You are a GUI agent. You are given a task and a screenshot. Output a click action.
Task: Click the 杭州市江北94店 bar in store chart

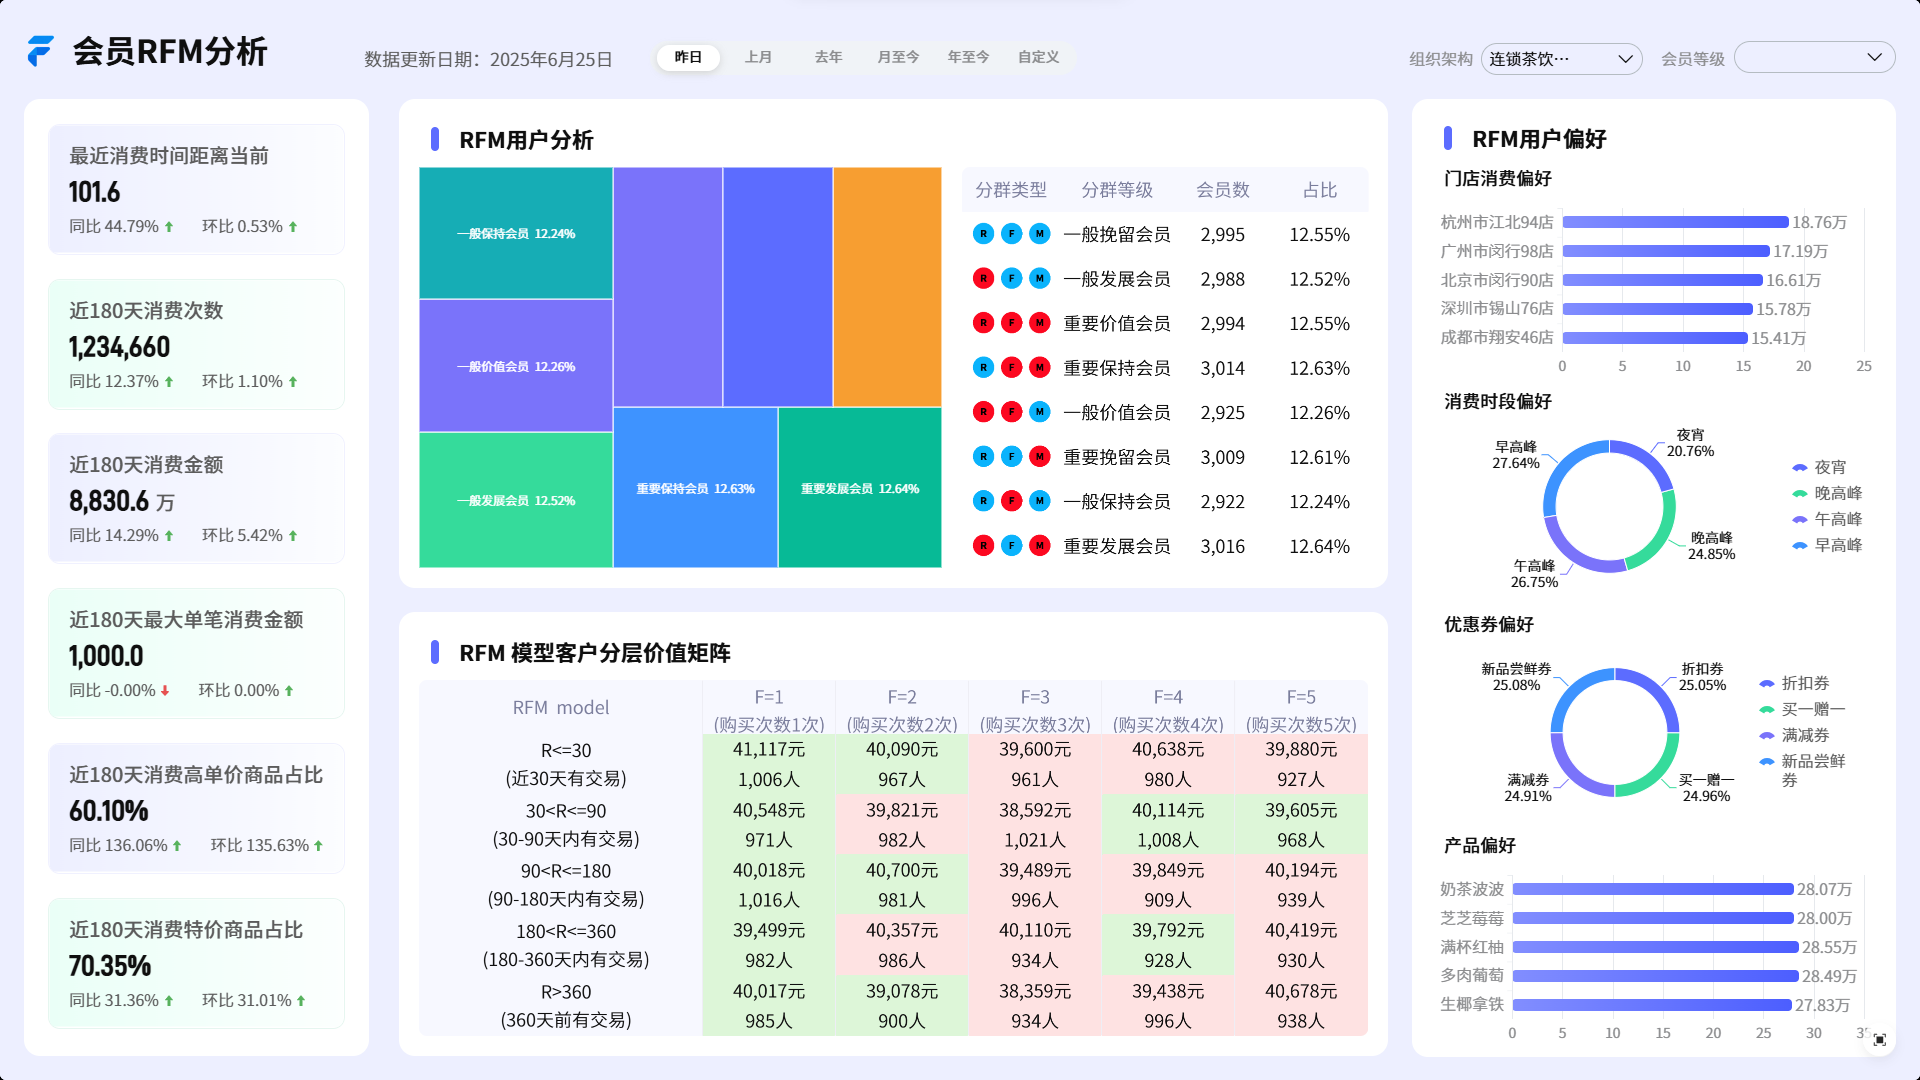[x=1675, y=223]
